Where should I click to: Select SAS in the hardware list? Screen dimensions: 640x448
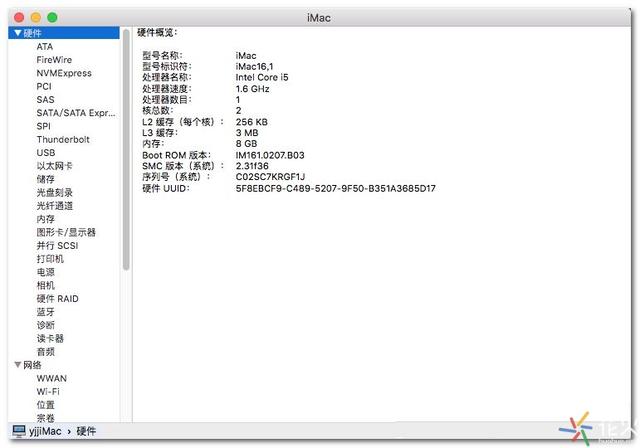45,100
